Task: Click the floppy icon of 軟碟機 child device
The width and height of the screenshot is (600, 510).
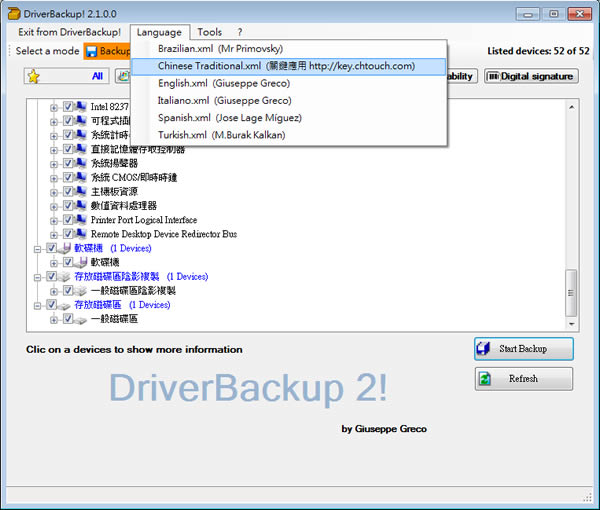Action: 81,262
